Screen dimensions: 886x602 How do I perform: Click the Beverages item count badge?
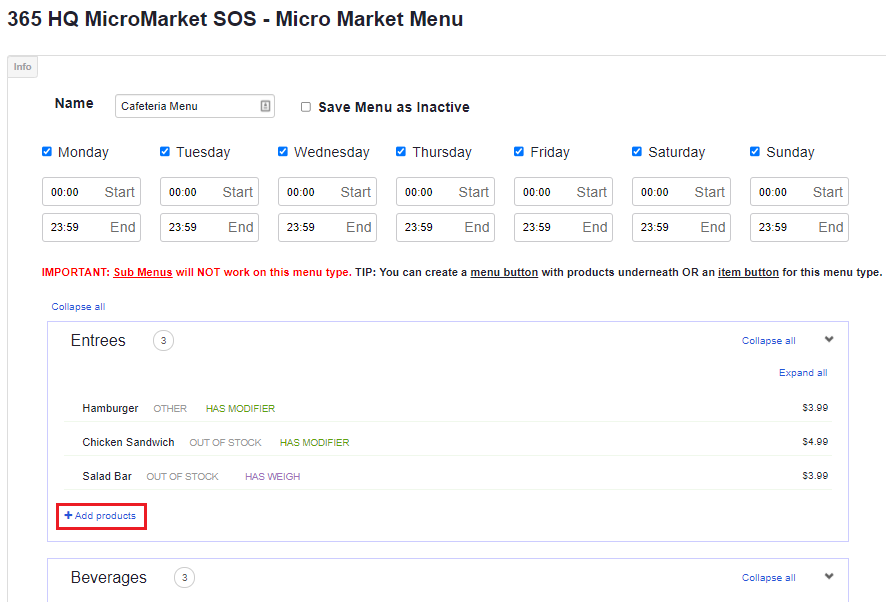184,578
